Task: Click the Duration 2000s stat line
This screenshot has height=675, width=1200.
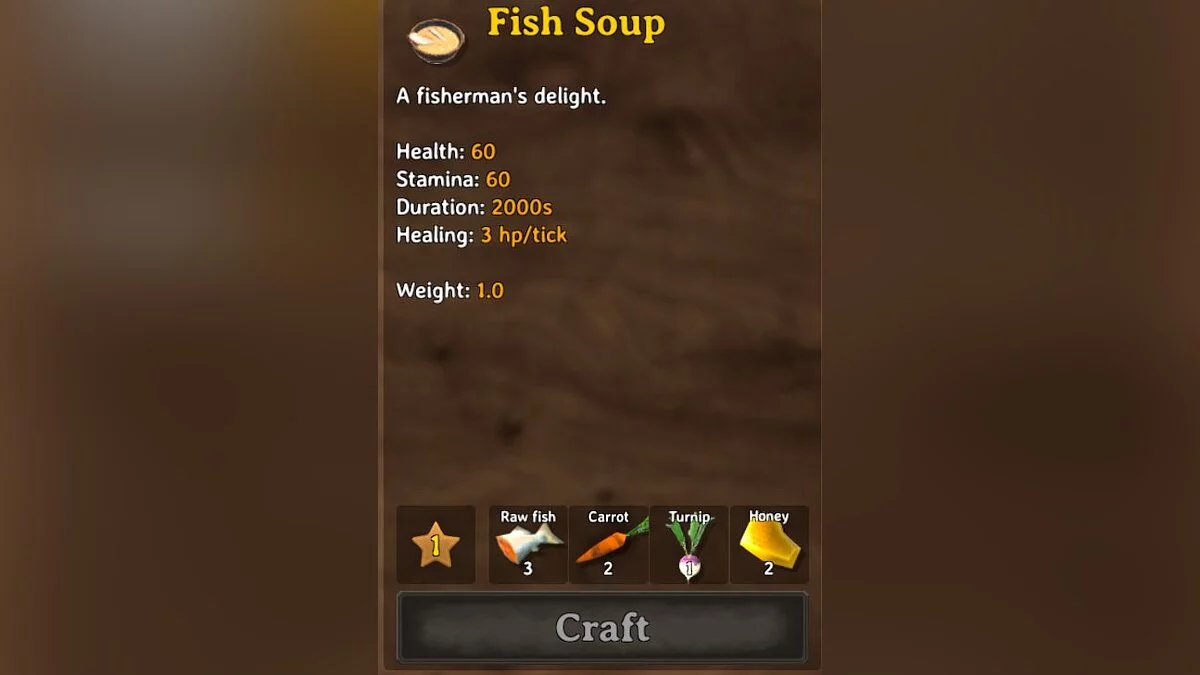Action: pos(474,208)
